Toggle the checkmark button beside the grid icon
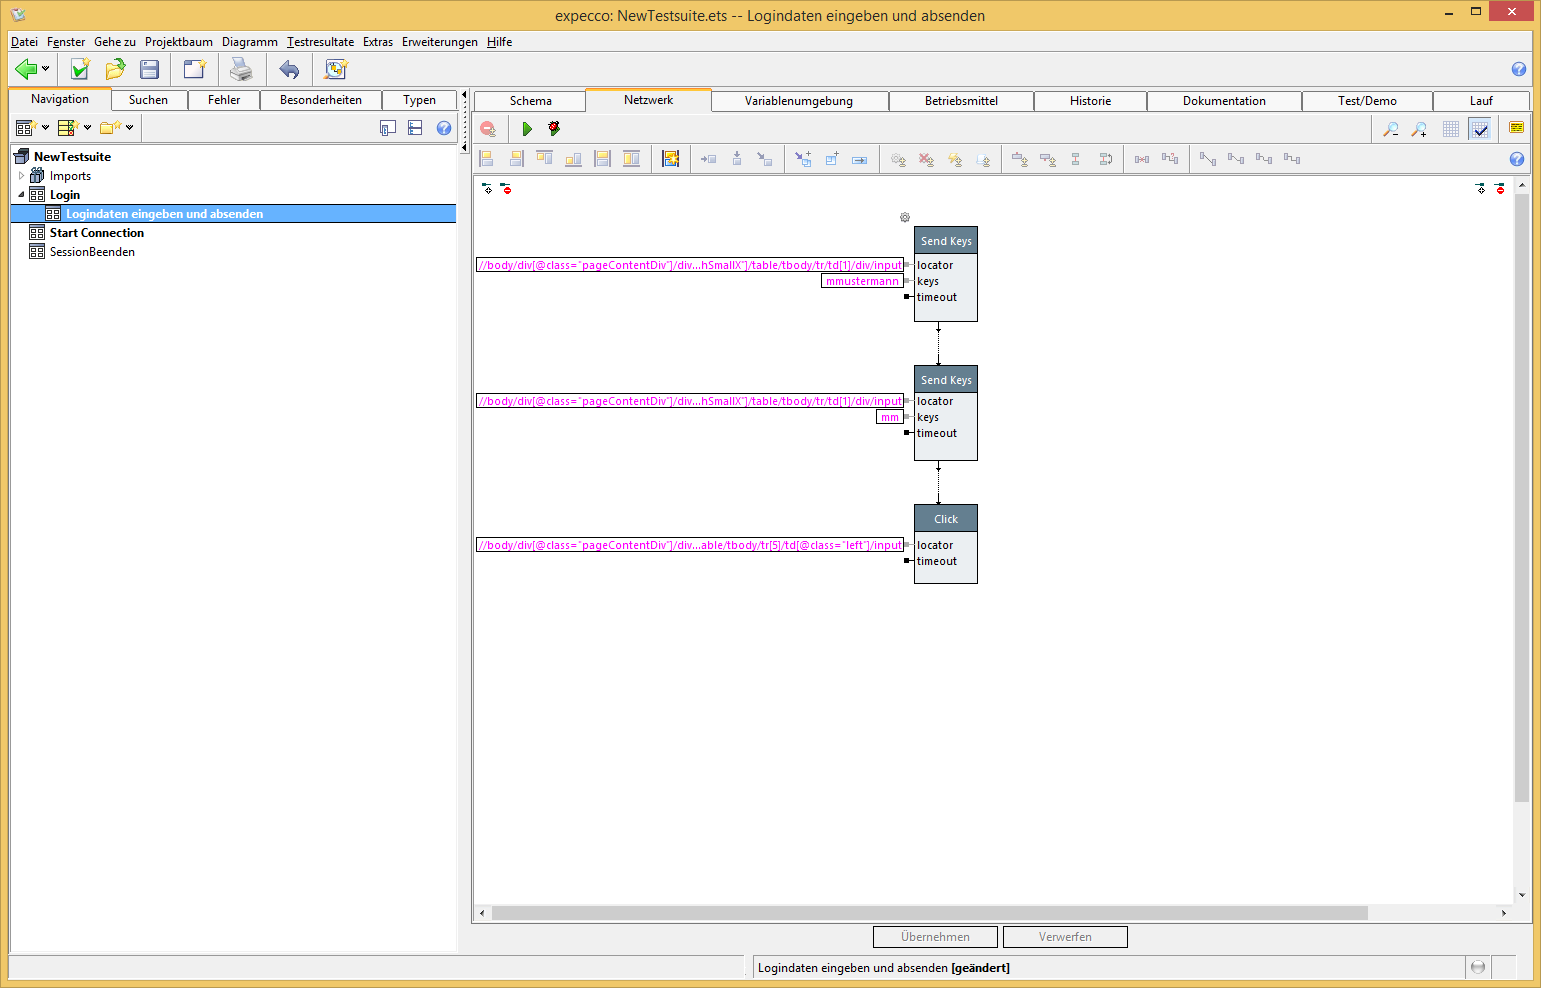 1480,129
